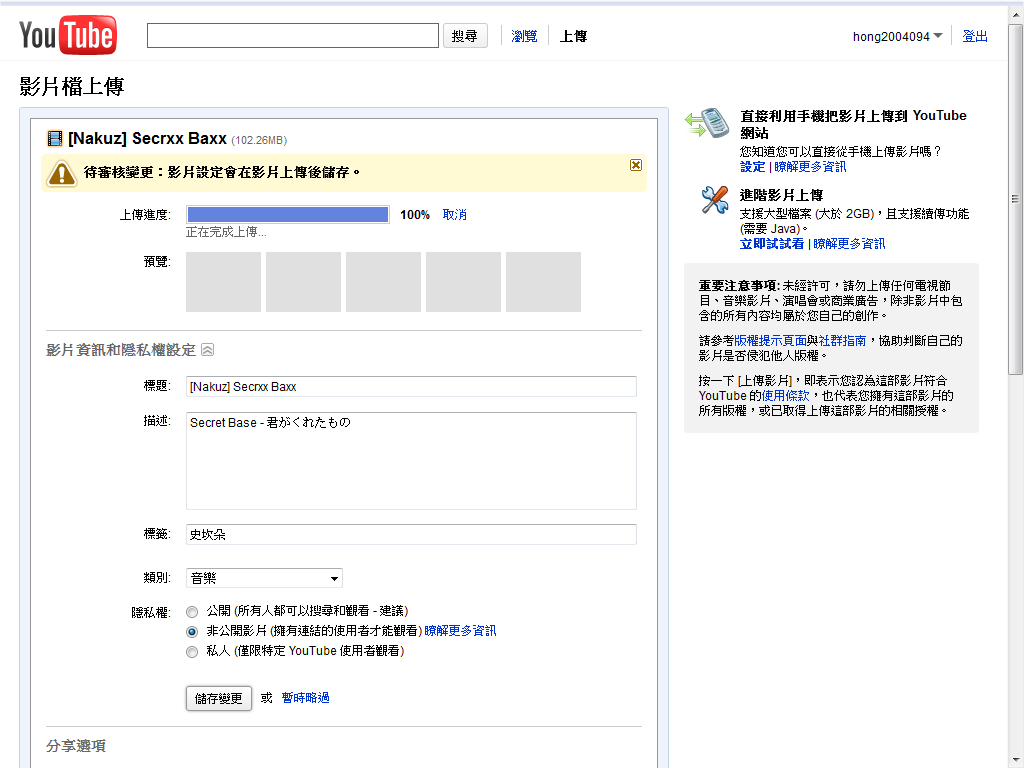Viewport: 1024px width, 768px height.
Task: Click the upload progress bar
Action: [x=288, y=215]
